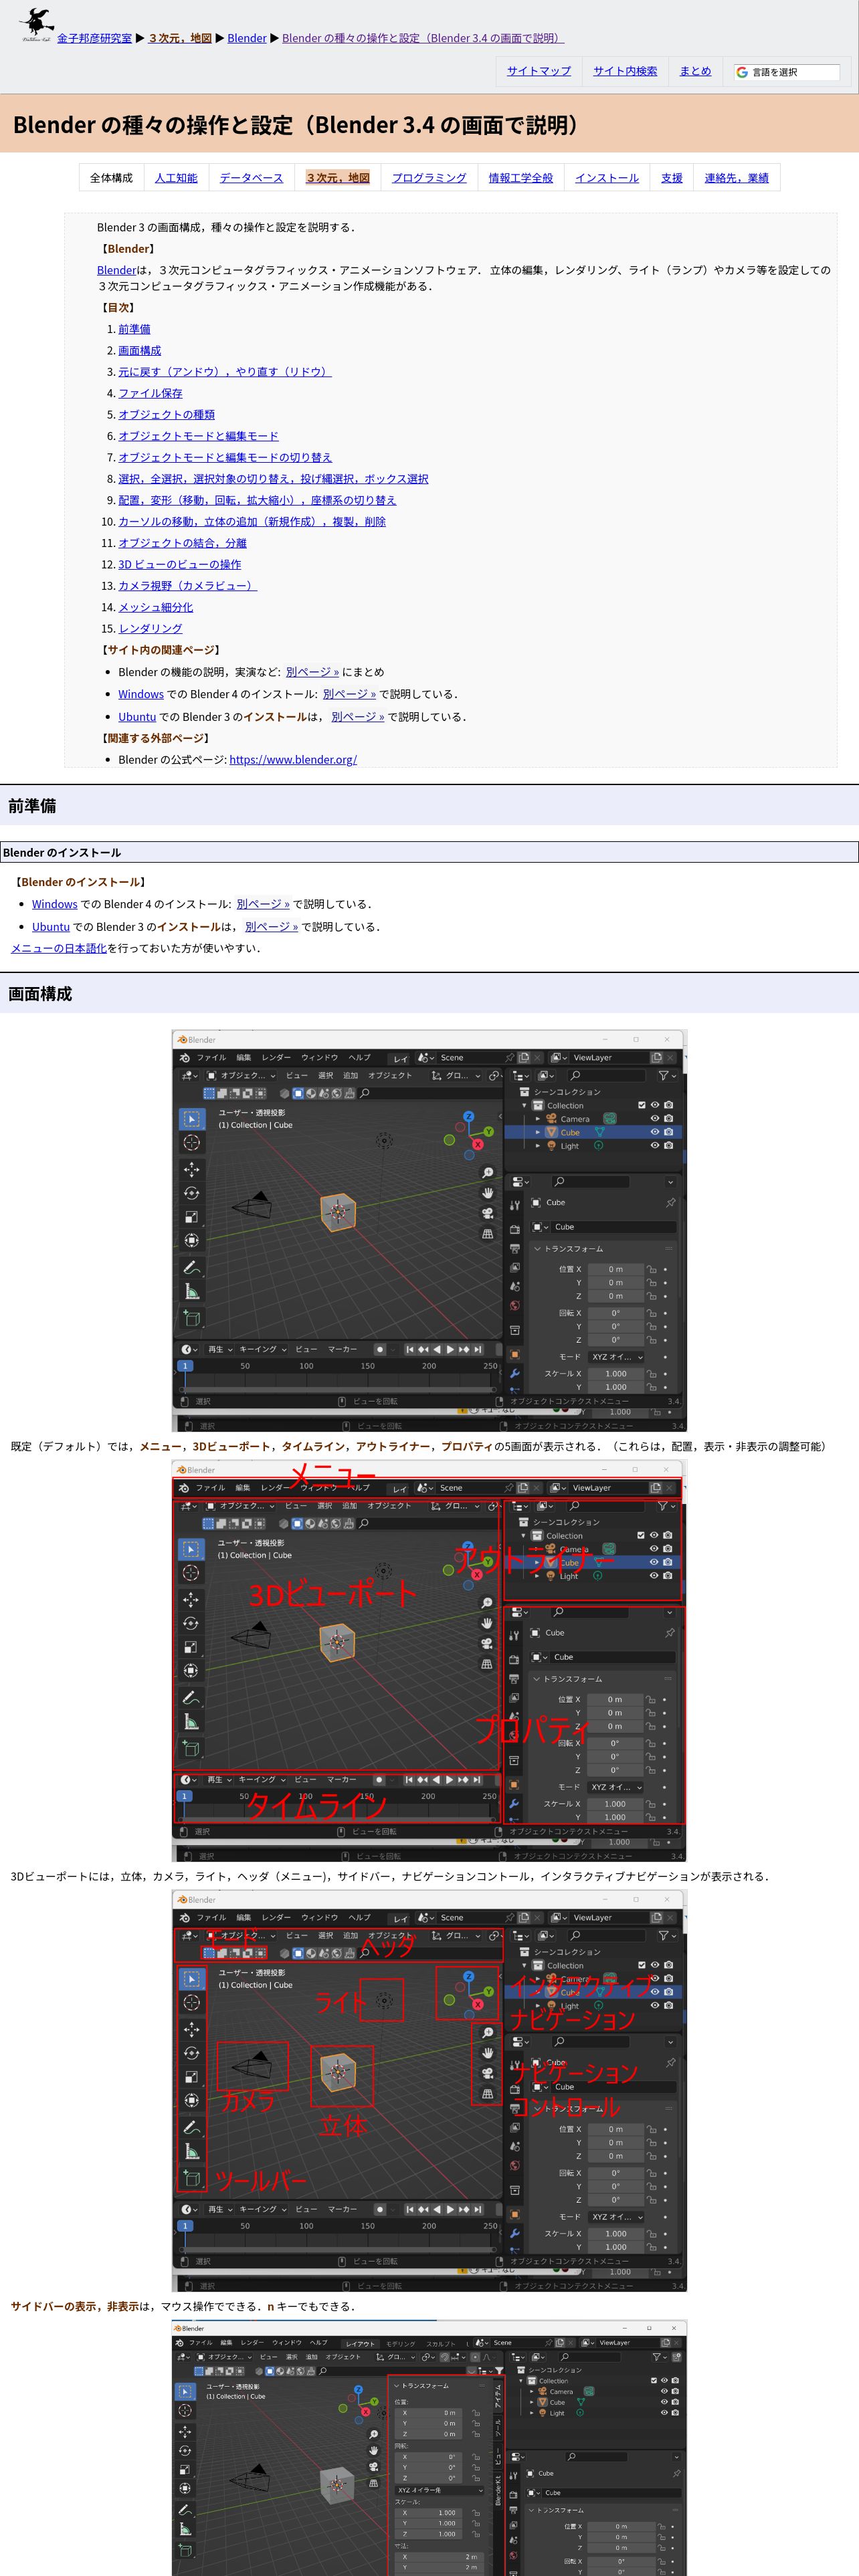Click the witch logo icon at page top

[36, 24]
